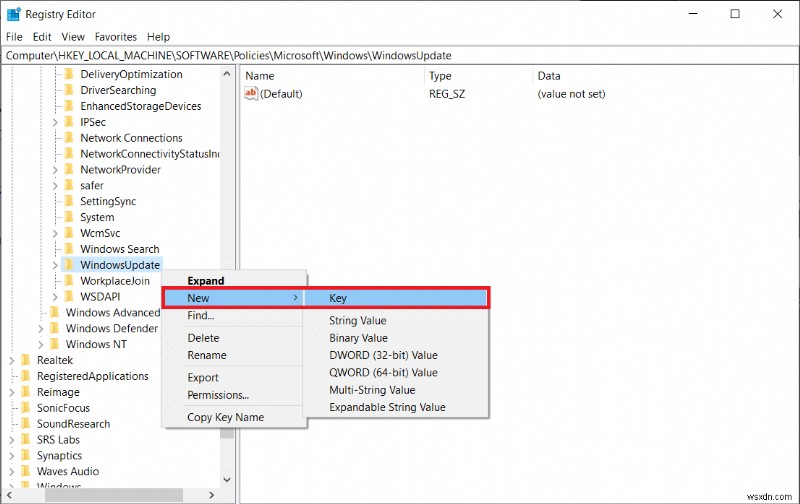Screen dimensions: 800x504
Task: Create a new Multi-String Value
Action: pos(396,390)
